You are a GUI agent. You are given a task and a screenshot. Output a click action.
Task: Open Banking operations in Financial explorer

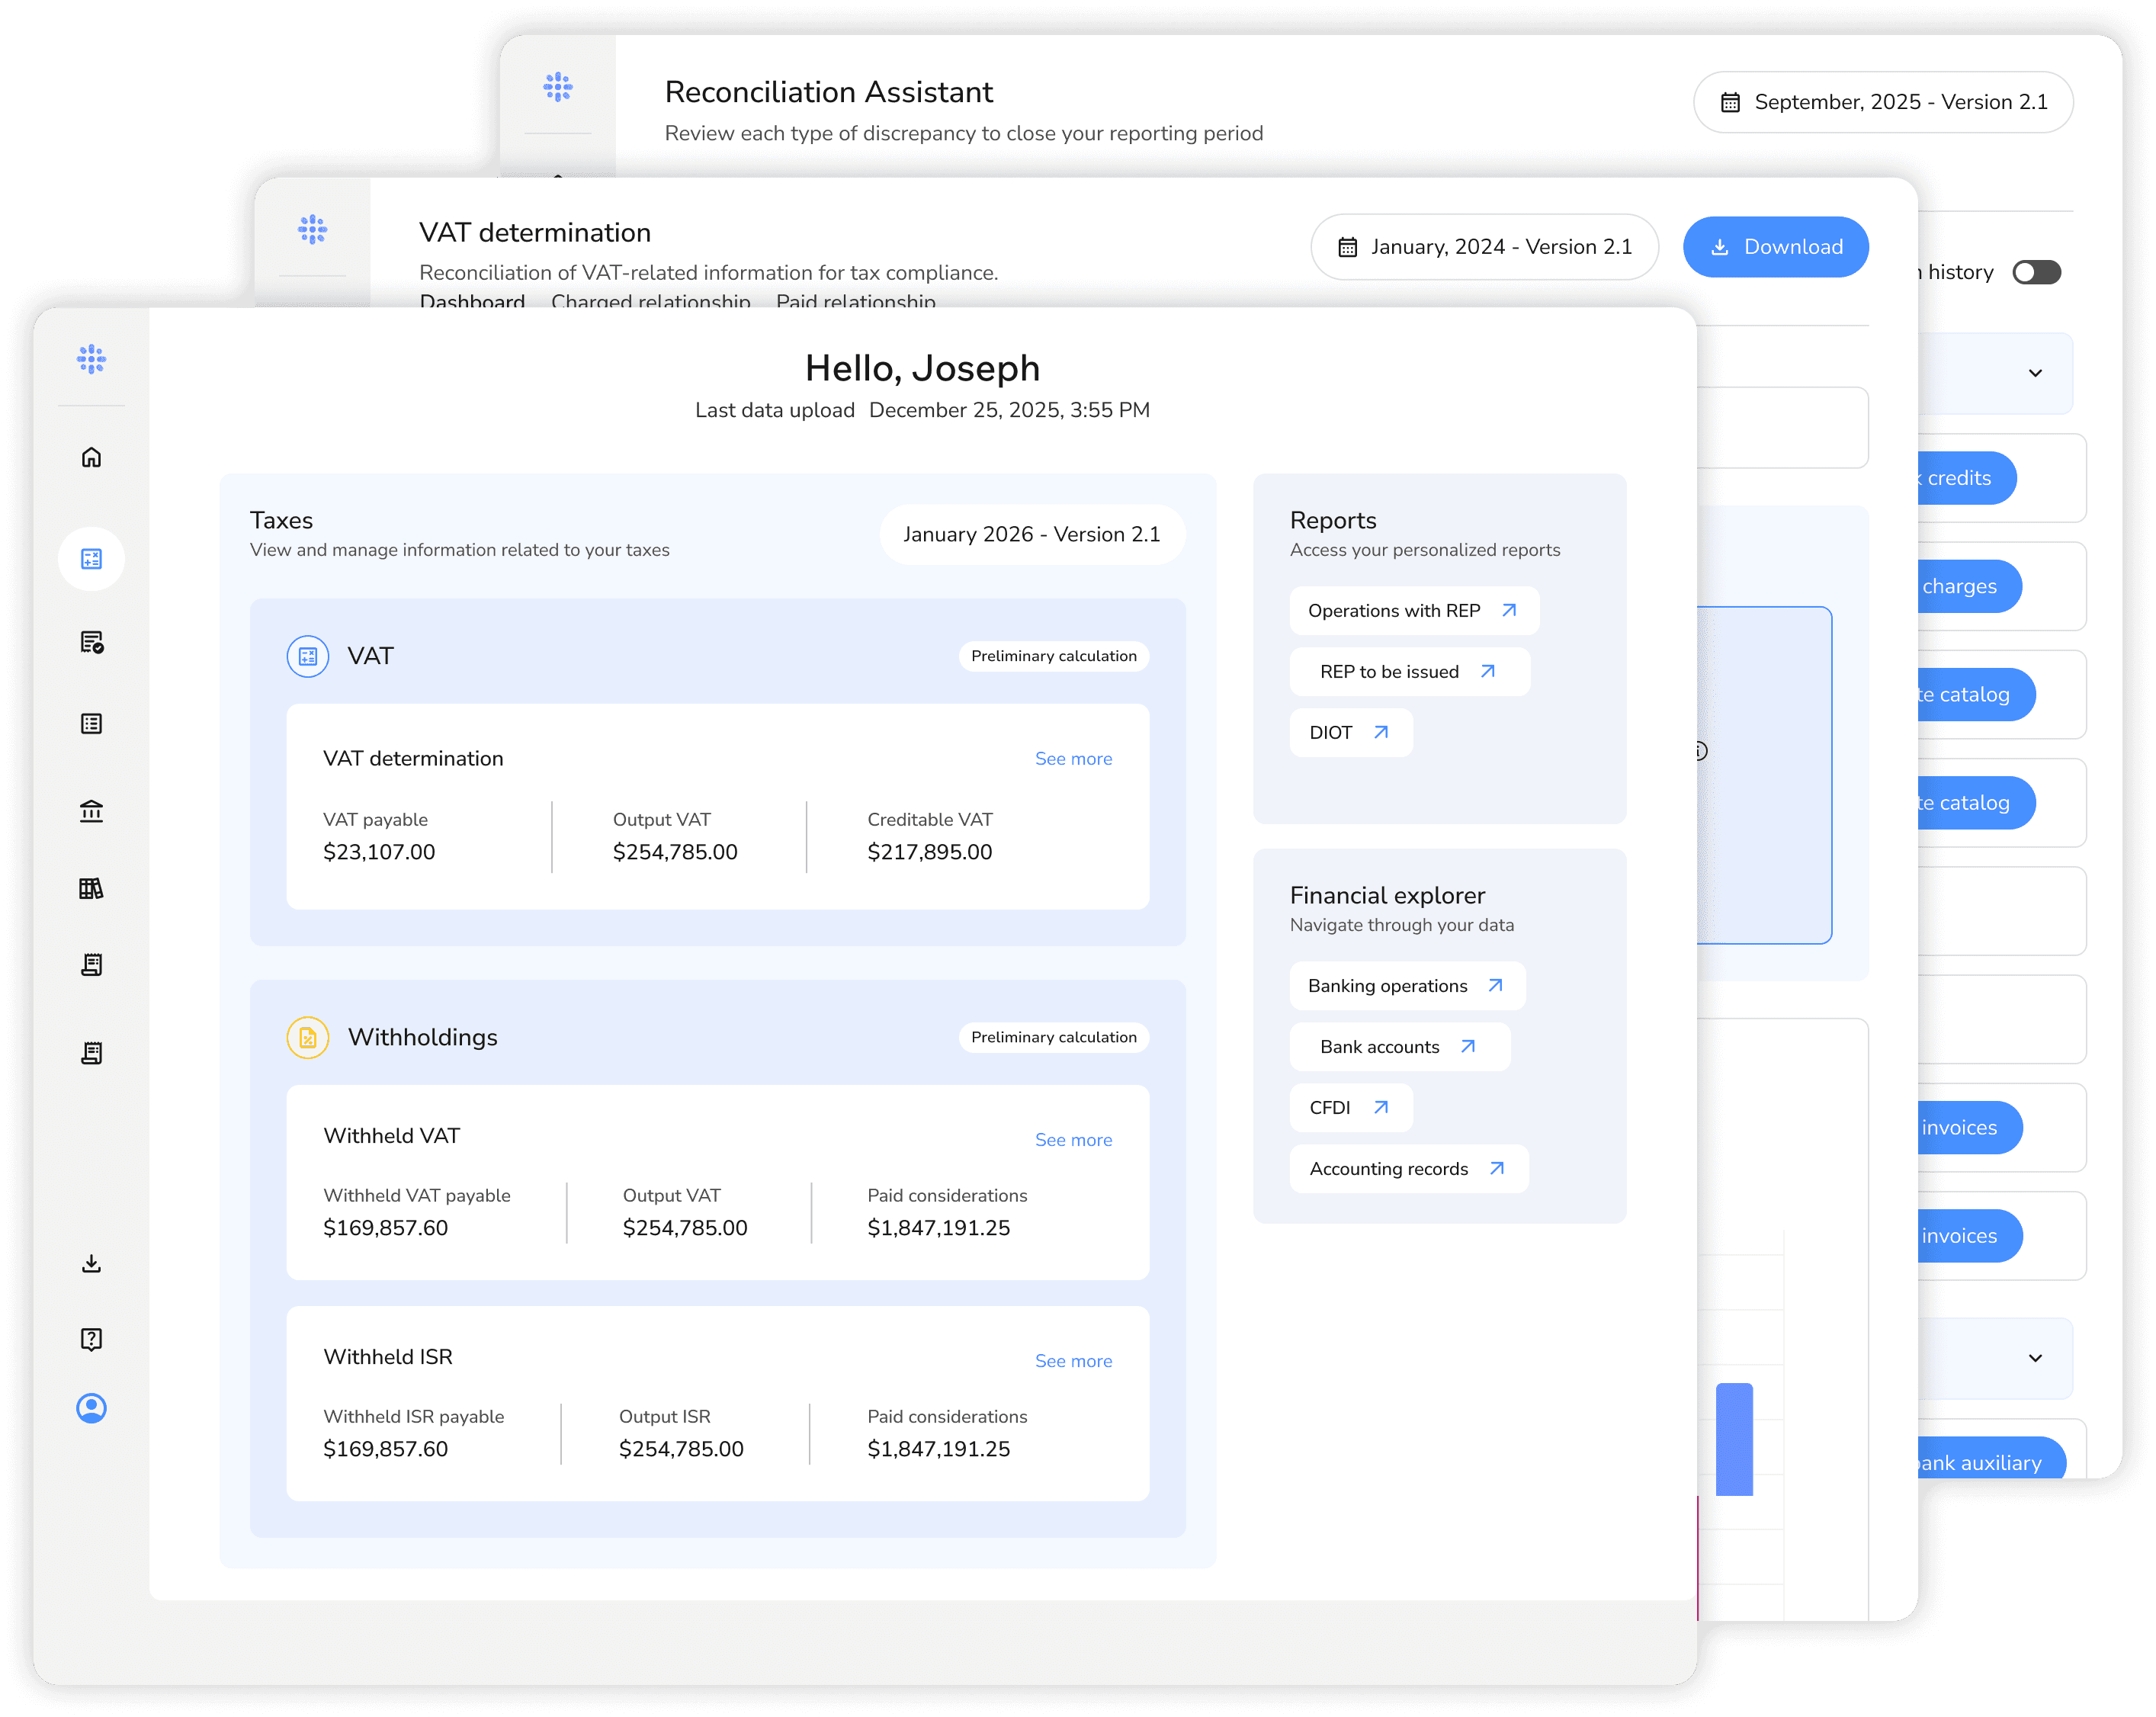1405,986
